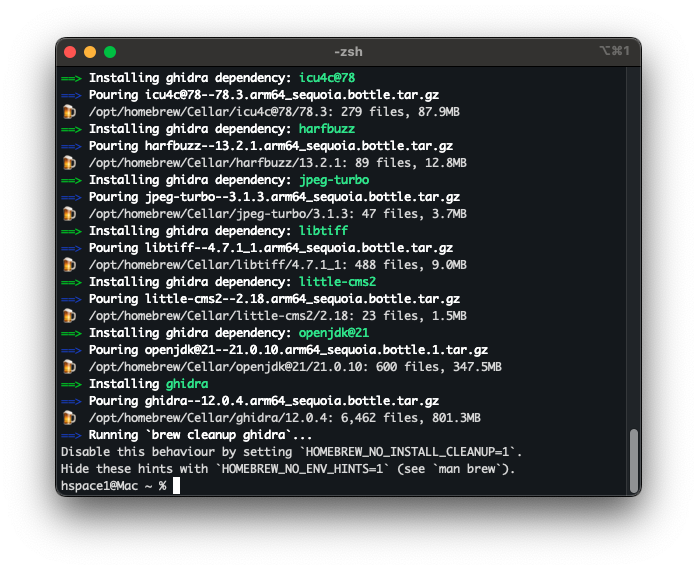The height and width of the screenshot is (570, 697).
Task: Minimize the terminal with the yellow button
Action: pyautogui.click(x=90, y=52)
